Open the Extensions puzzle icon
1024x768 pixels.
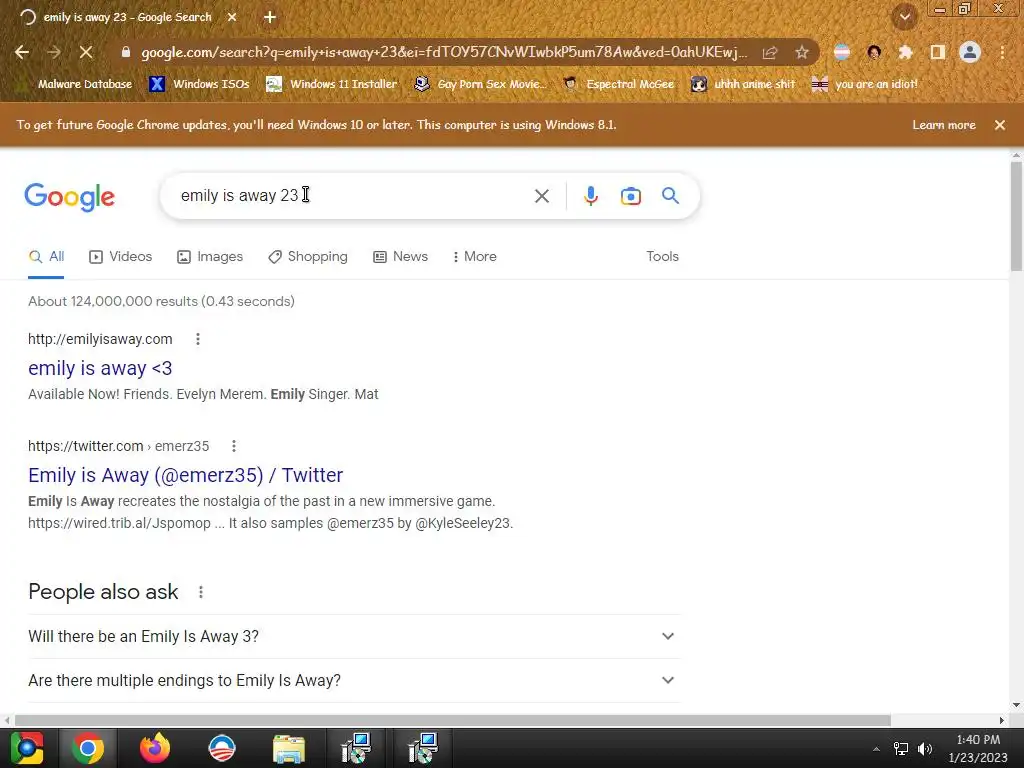coord(905,52)
